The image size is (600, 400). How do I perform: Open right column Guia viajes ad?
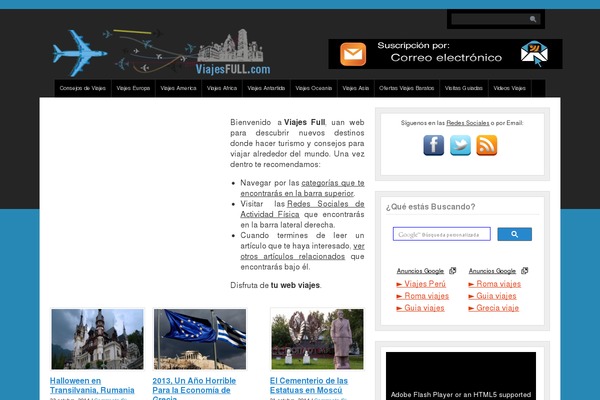tap(492, 296)
